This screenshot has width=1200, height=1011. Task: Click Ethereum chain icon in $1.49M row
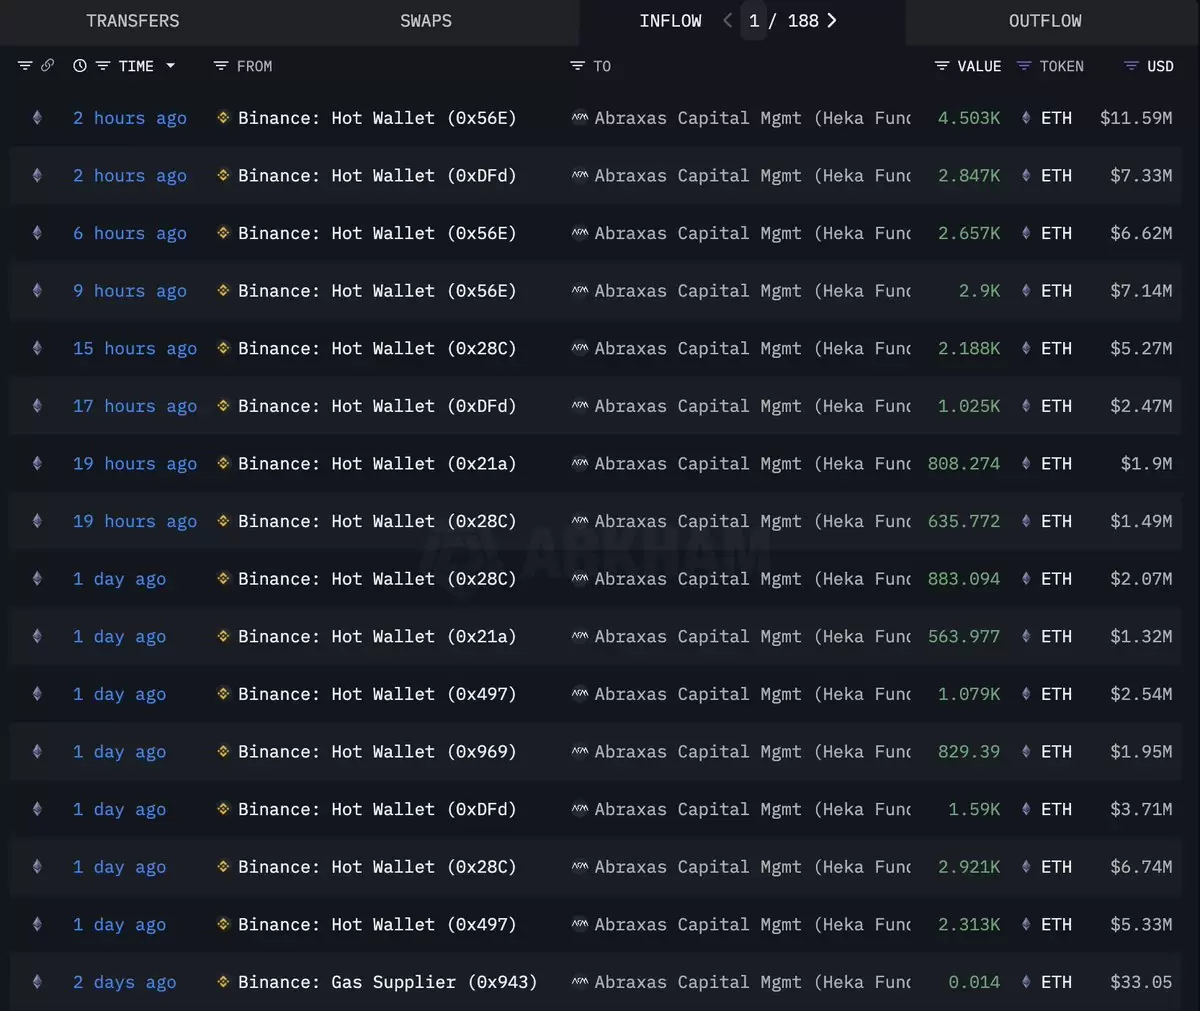pyautogui.click(x=37, y=521)
